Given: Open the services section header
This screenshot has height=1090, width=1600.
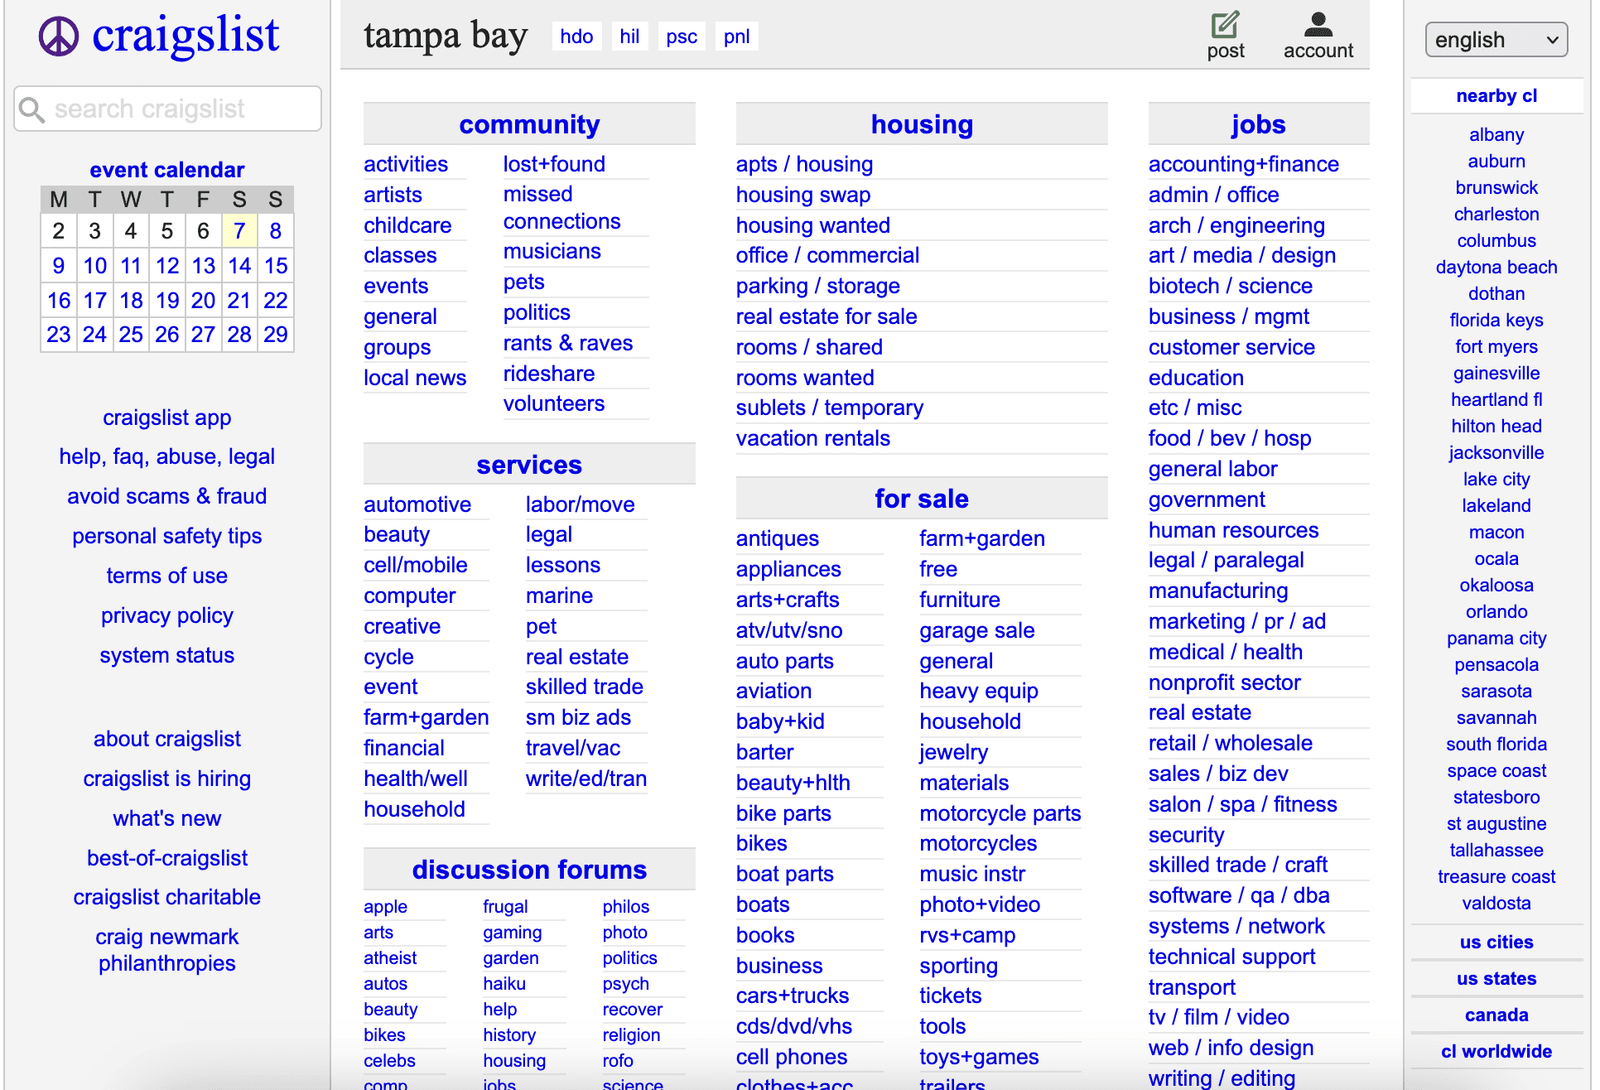Looking at the screenshot, I should click(x=529, y=465).
